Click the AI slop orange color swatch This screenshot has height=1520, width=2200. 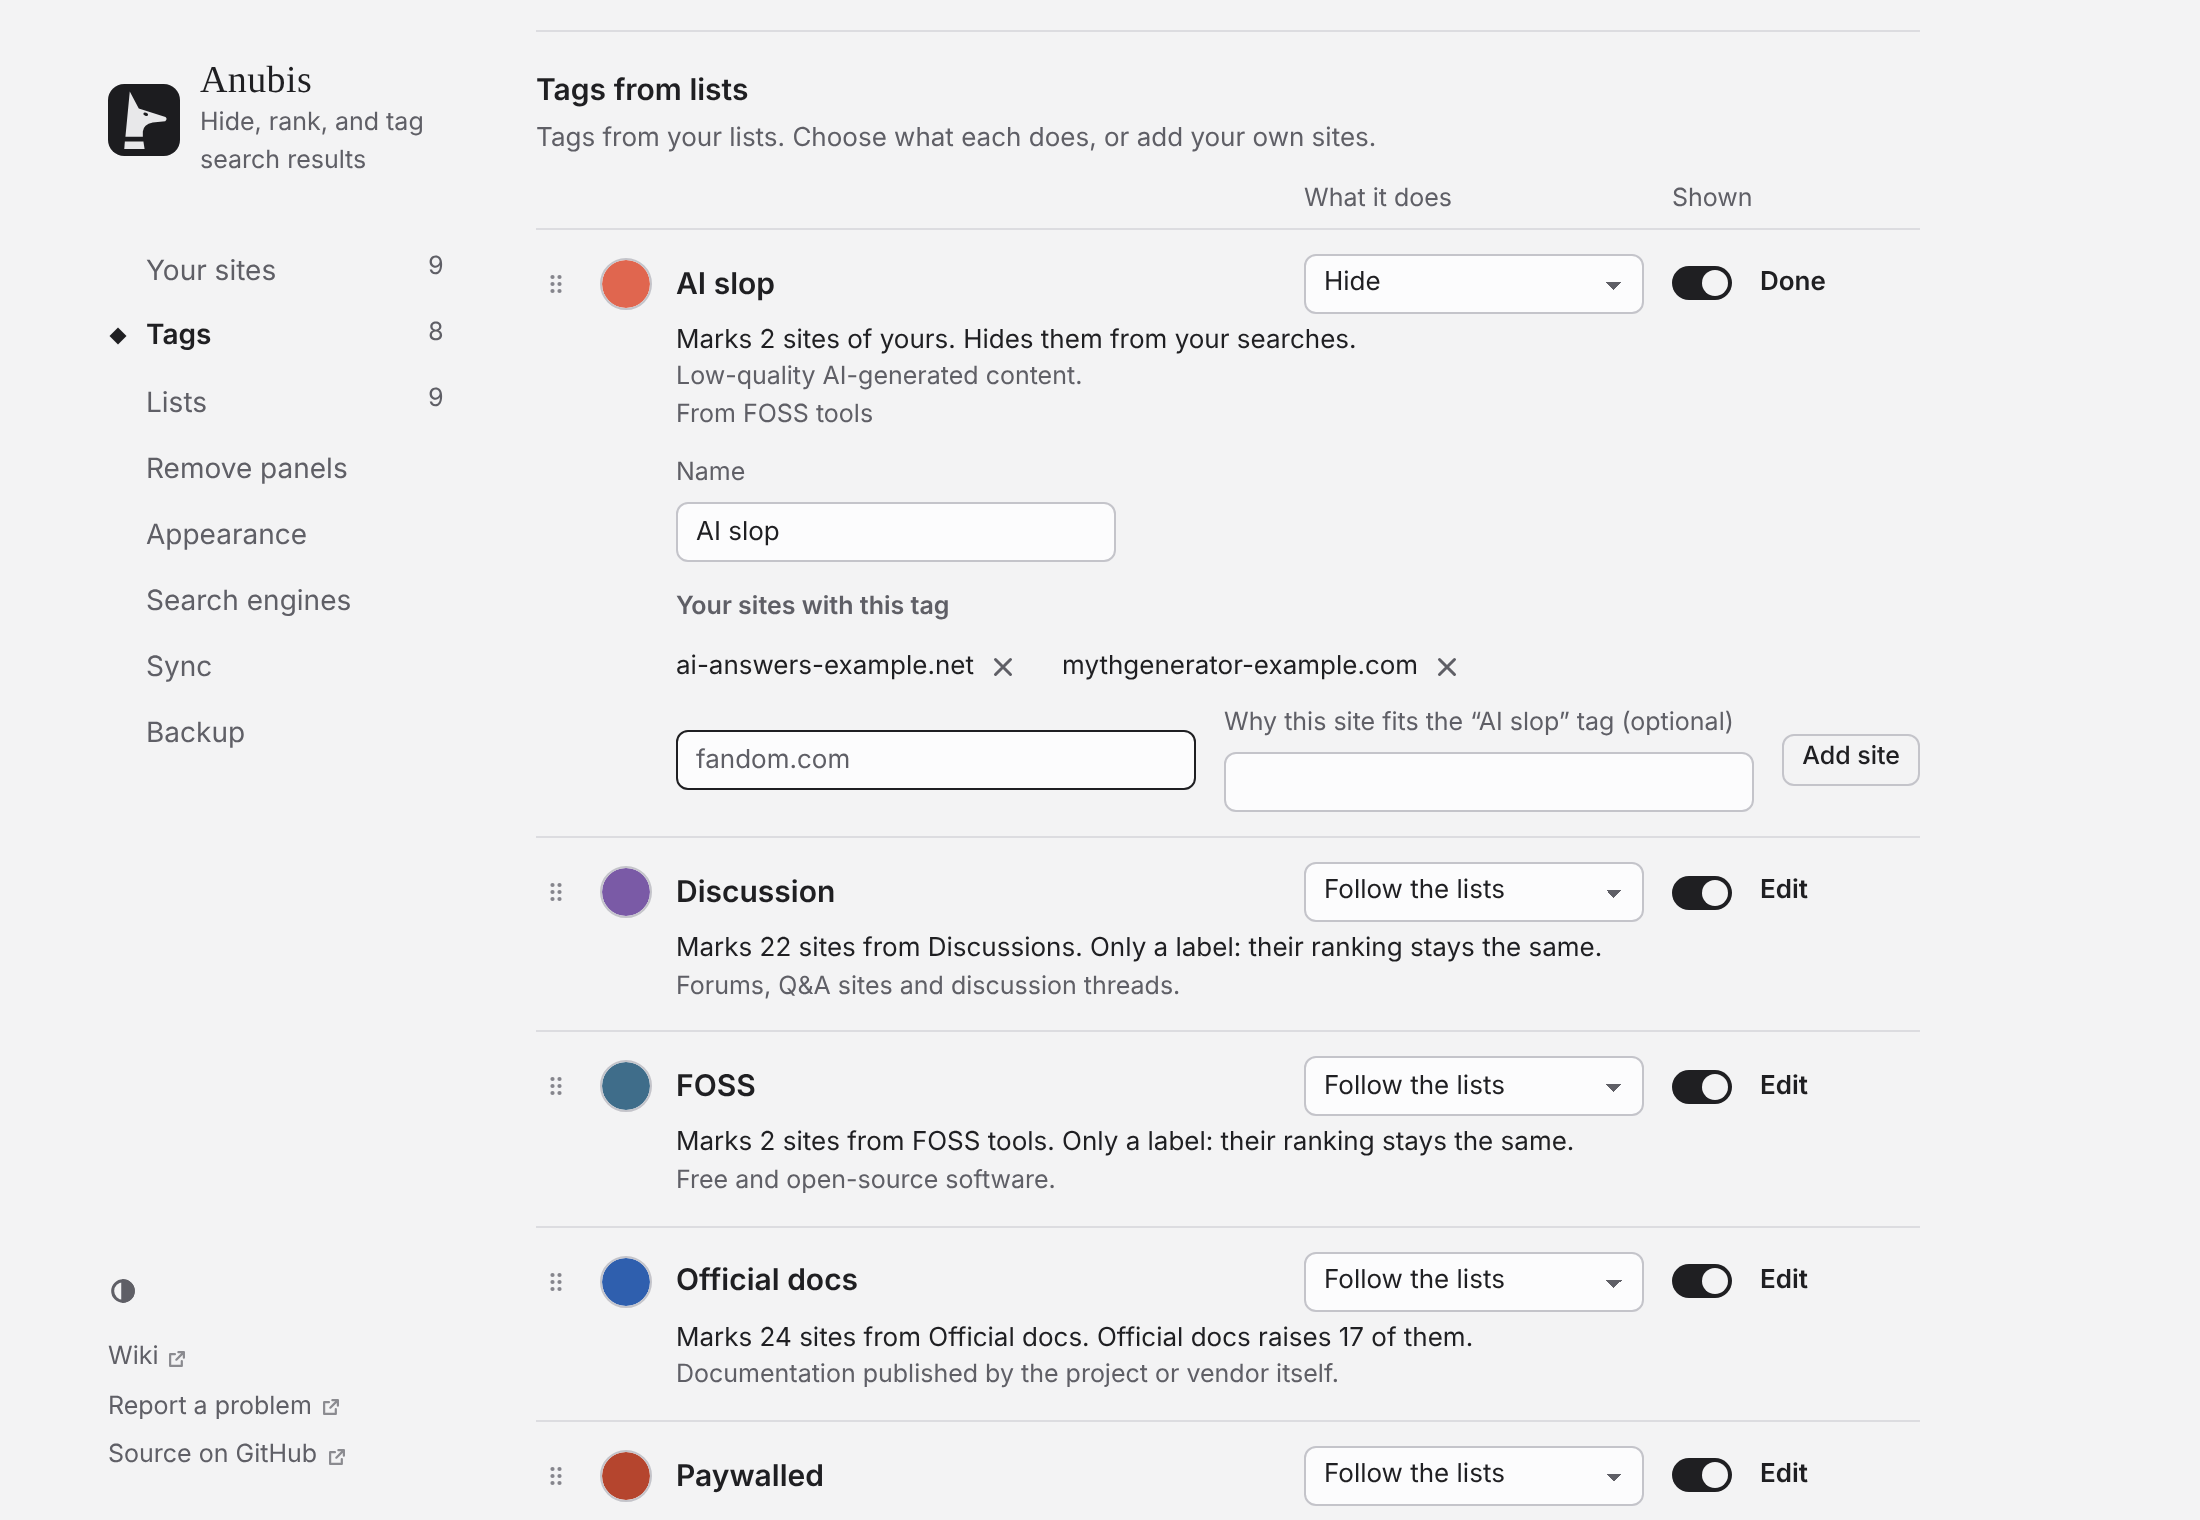[626, 284]
